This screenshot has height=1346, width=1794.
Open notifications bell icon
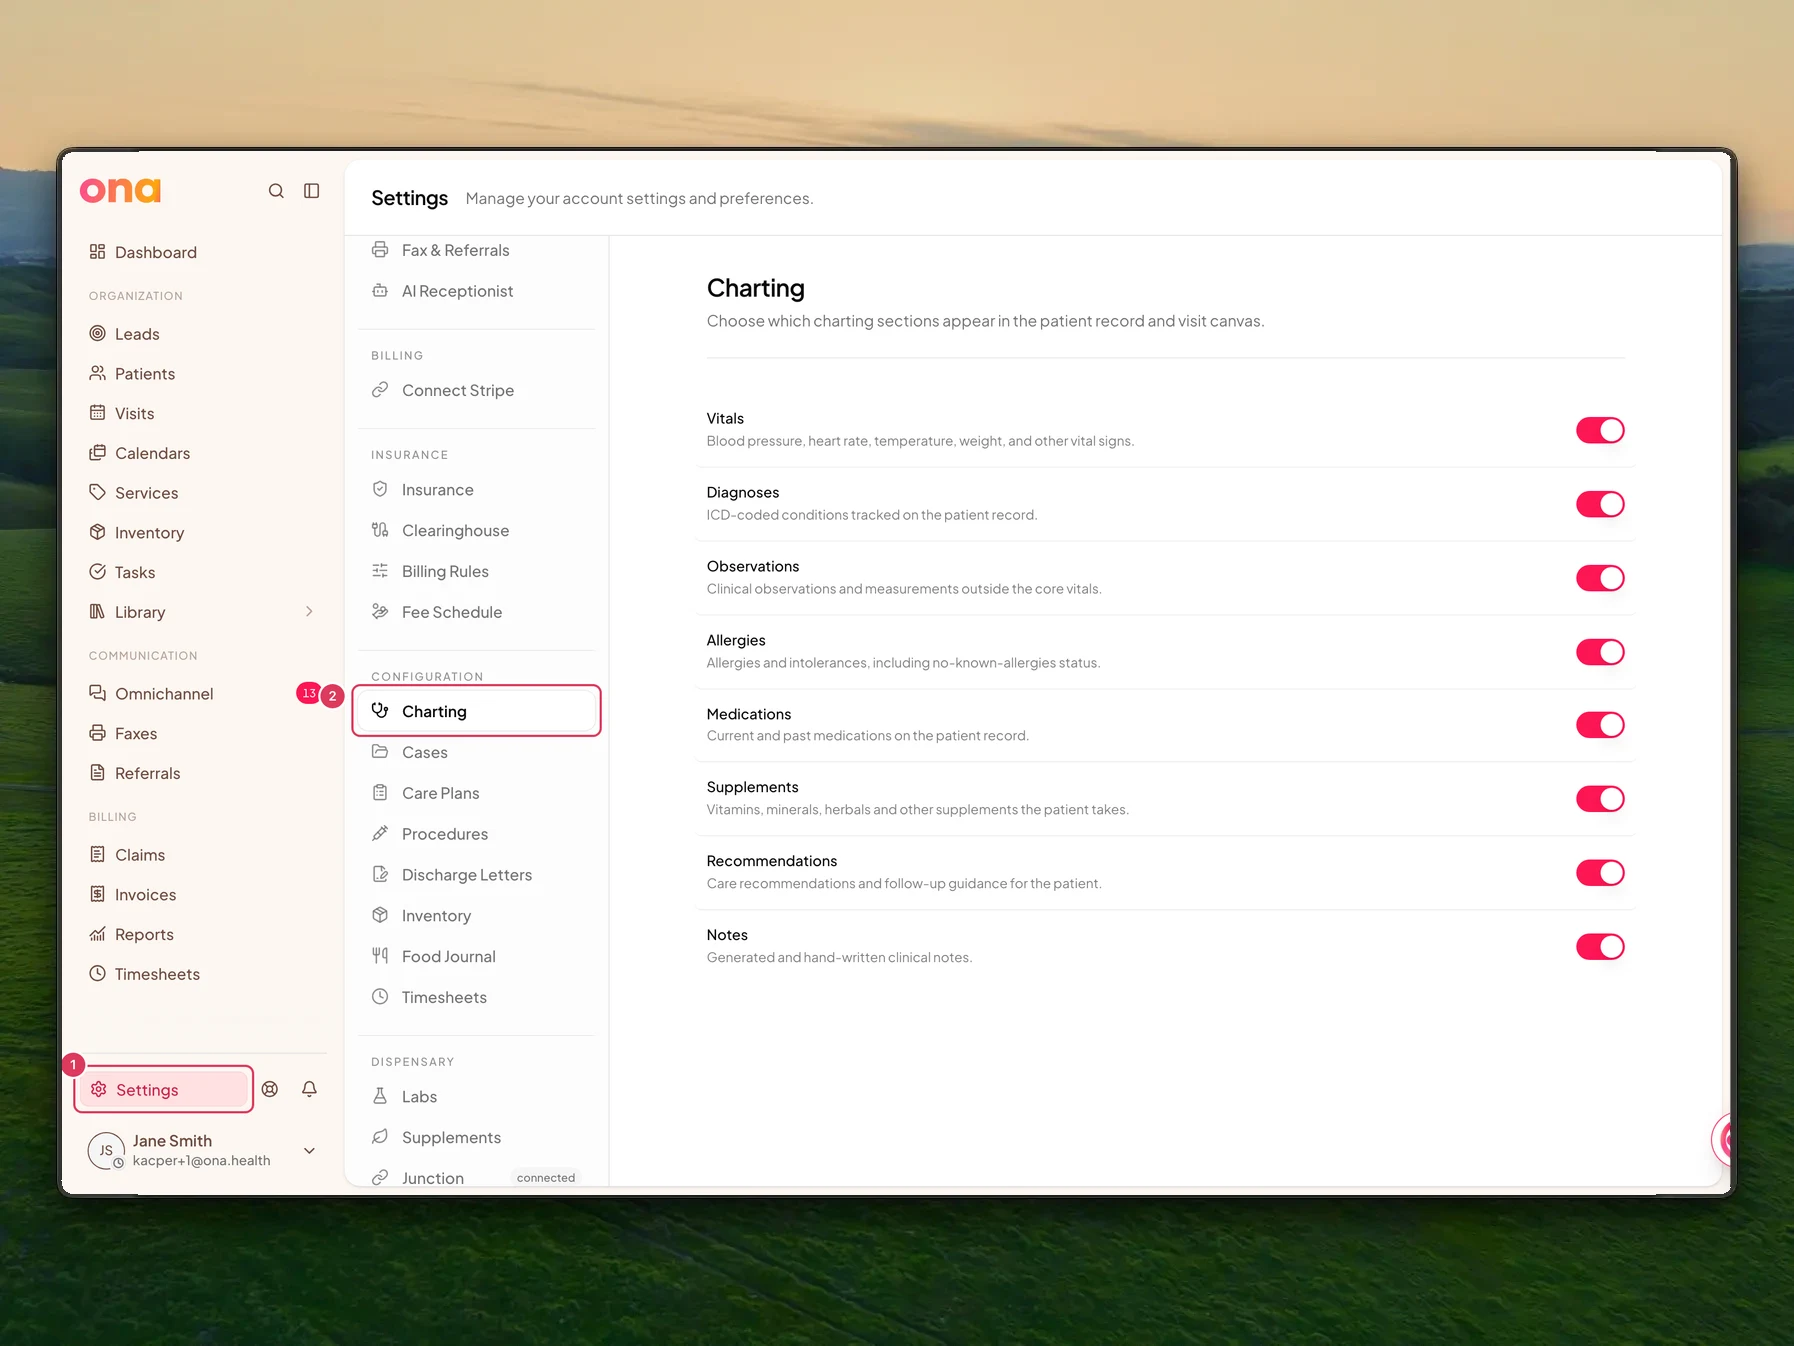(310, 1089)
